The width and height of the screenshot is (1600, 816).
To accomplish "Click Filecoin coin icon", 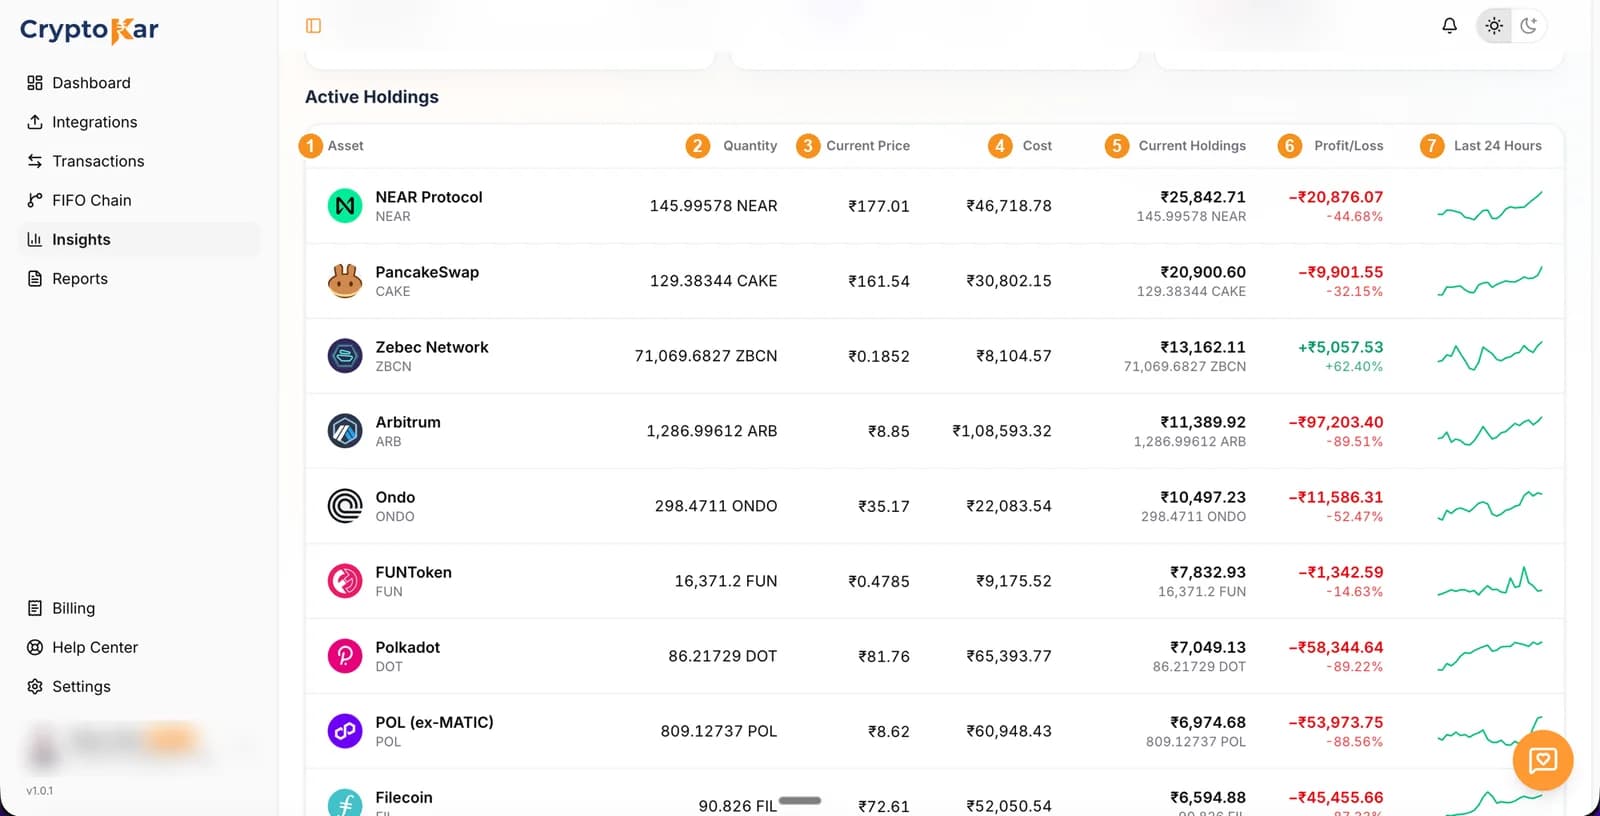I will pyautogui.click(x=345, y=803).
